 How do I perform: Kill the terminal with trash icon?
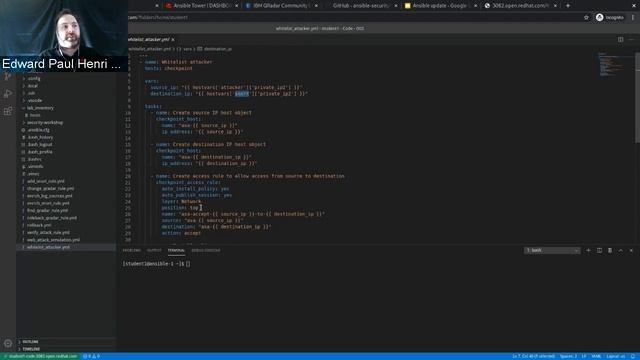tap(610, 250)
